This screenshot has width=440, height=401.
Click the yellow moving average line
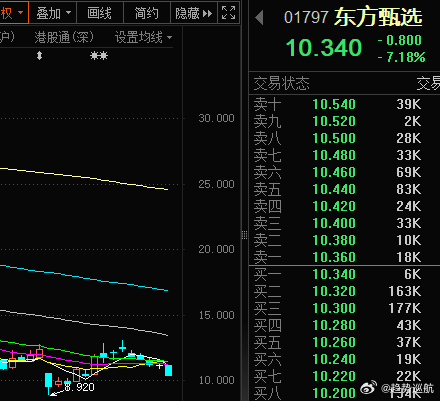(x=83, y=177)
